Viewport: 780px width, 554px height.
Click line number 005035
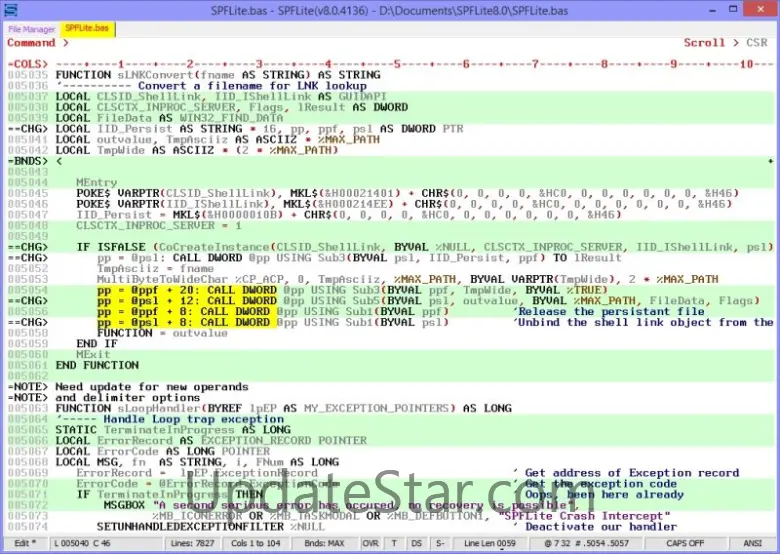point(28,75)
